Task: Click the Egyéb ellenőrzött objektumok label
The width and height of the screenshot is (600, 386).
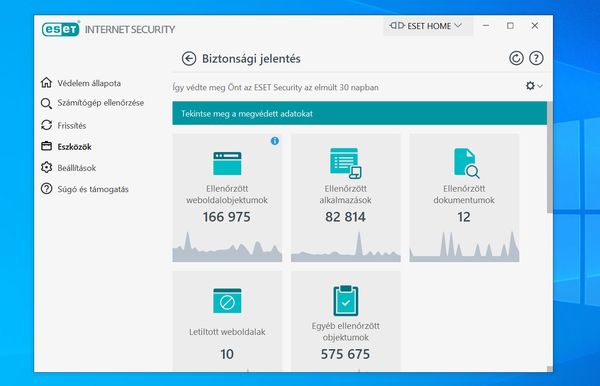Action: coord(346,332)
